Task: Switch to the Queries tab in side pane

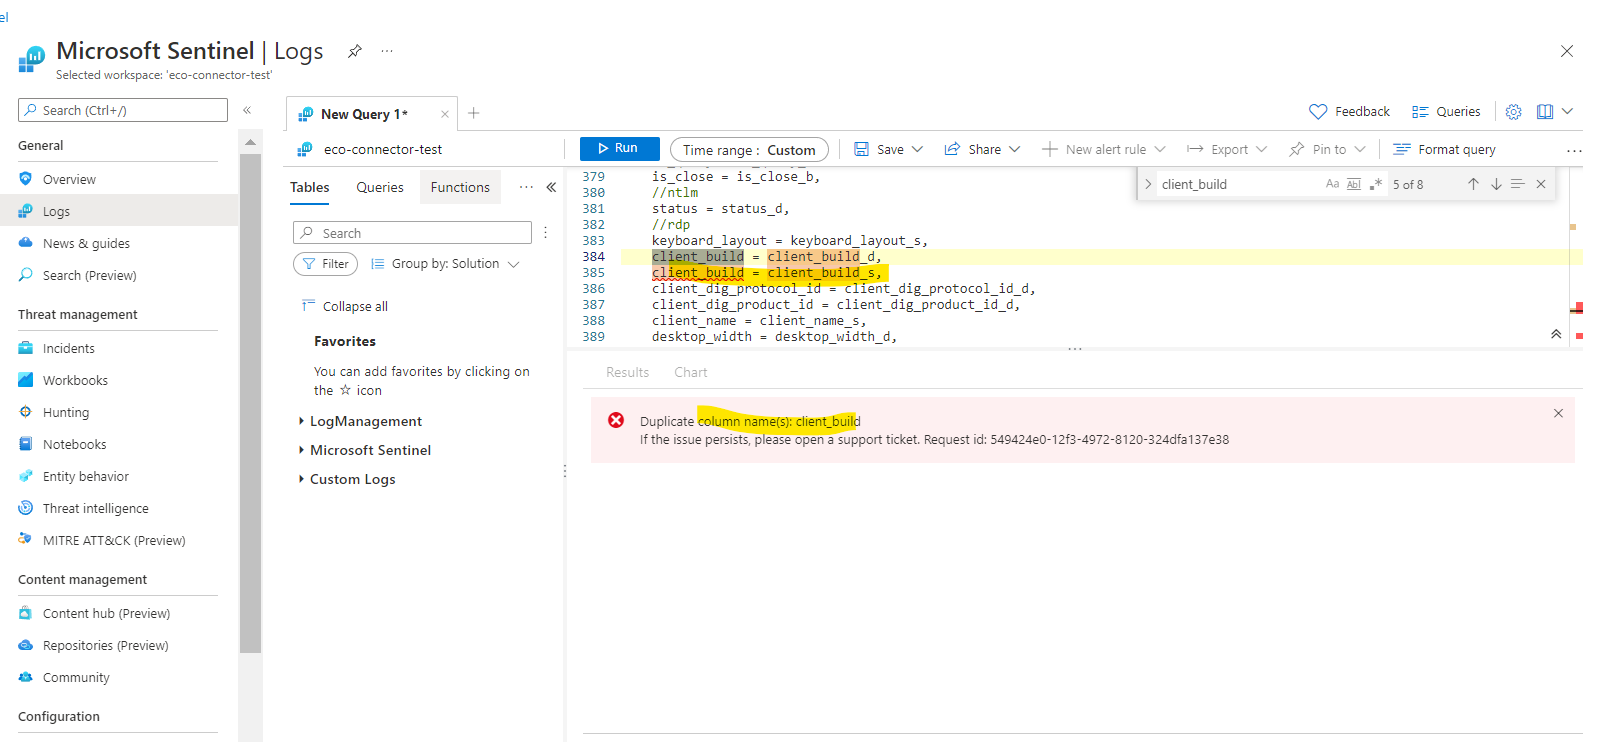Action: 380,187
